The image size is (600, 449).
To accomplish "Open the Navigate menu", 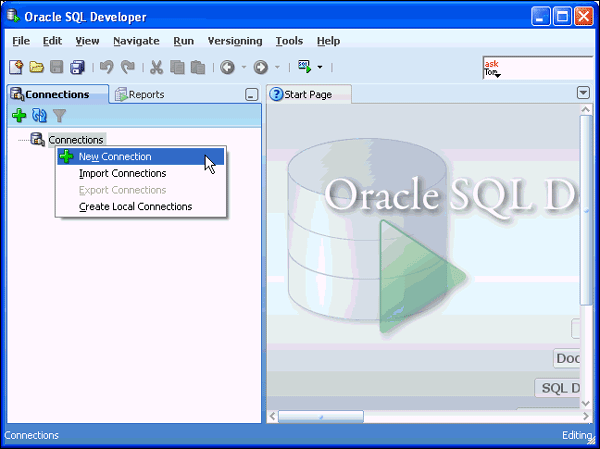I will tap(136, 41).
